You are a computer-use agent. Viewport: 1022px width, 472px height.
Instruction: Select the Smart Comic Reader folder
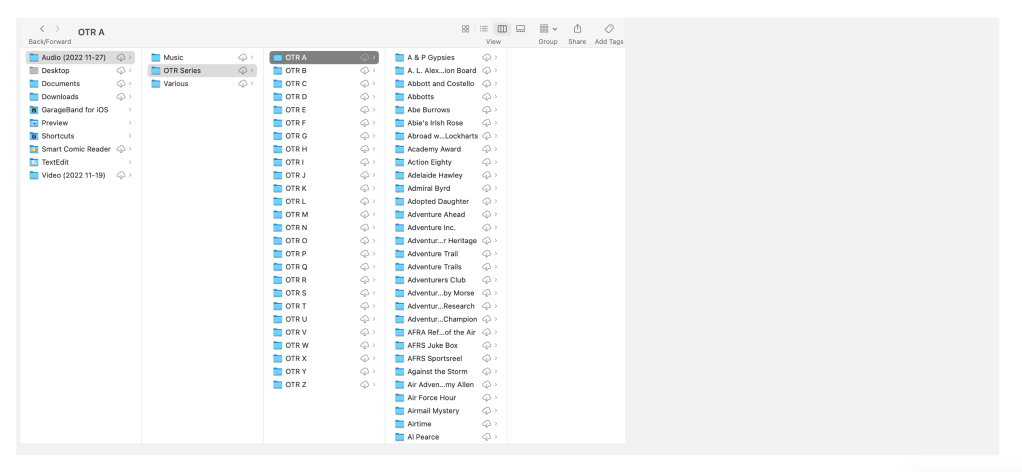pos(72,149)
